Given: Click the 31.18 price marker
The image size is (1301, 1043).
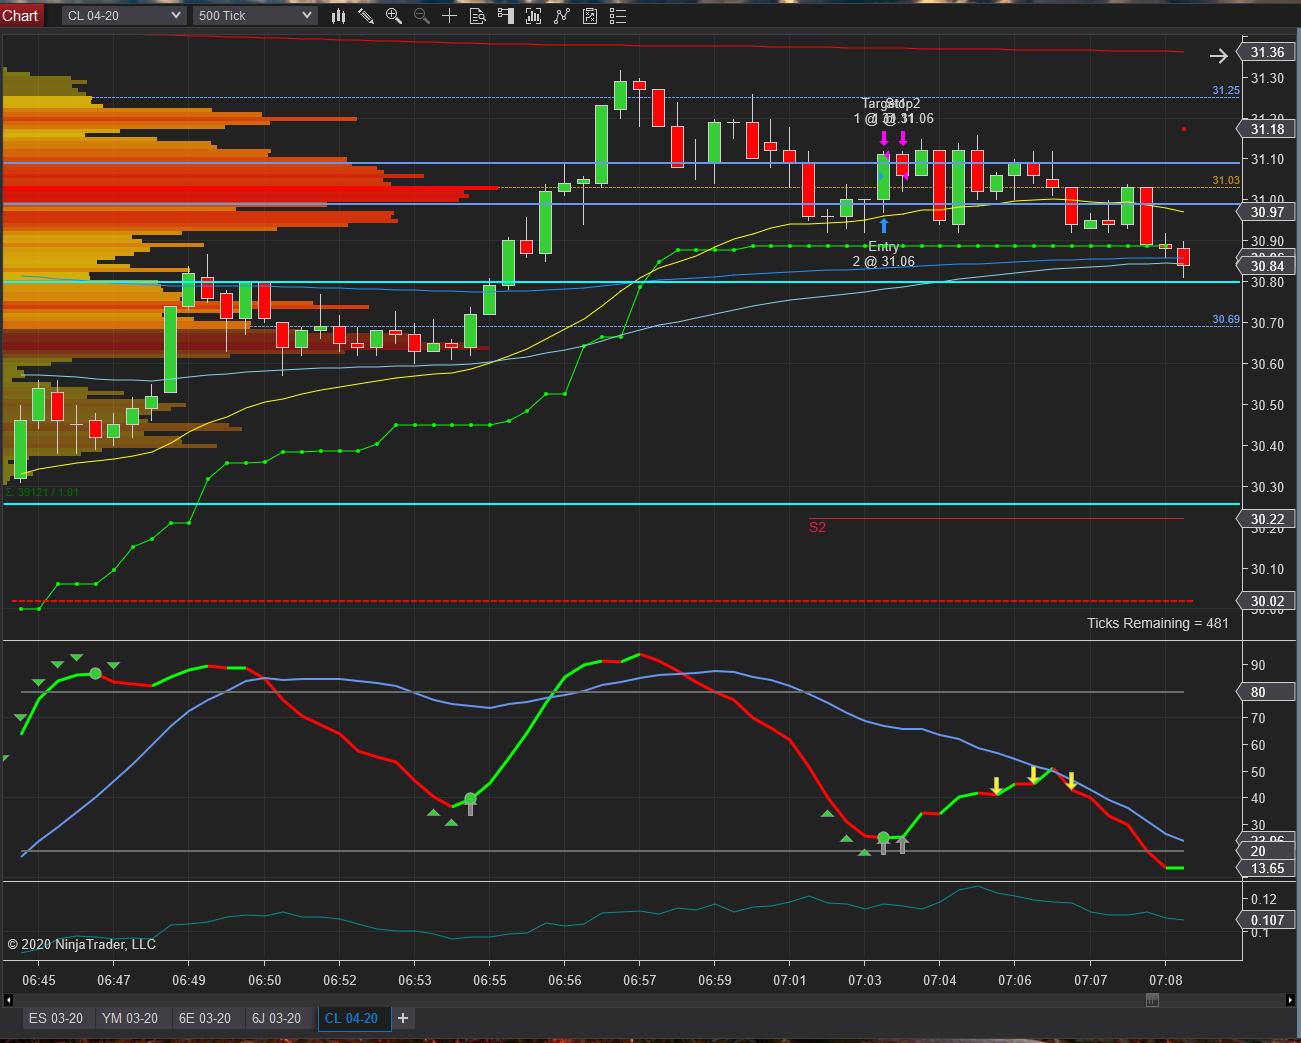Looking at the screenshot, I should pos(1268,129).
